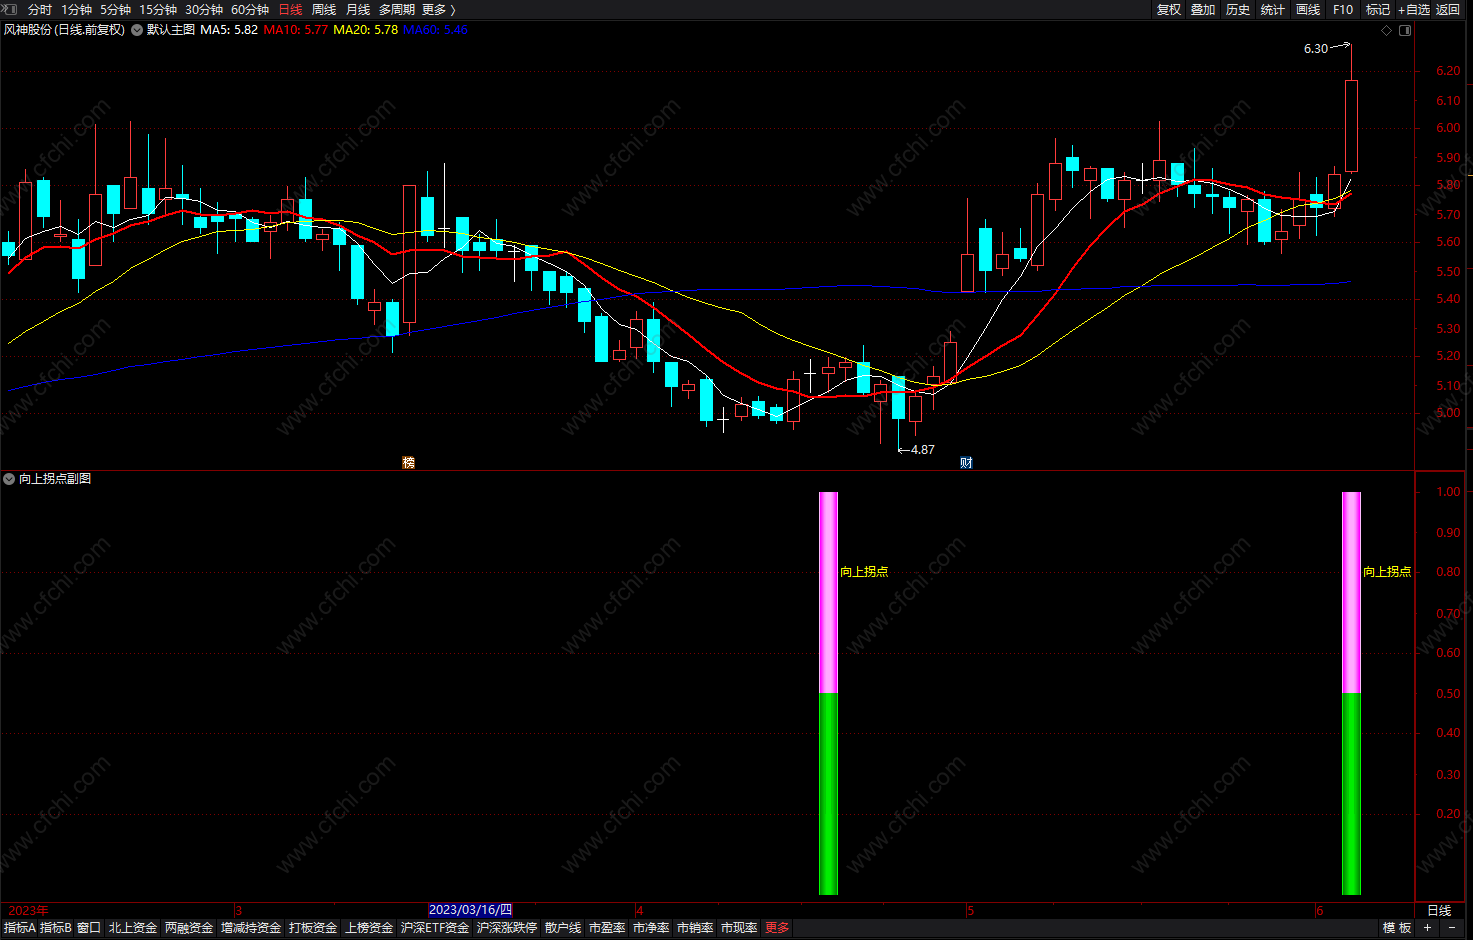This screenshot has height=940, width=1473.
Task: Open the 模板 template button at bottom right
Action: click(x=1397, y=928)
